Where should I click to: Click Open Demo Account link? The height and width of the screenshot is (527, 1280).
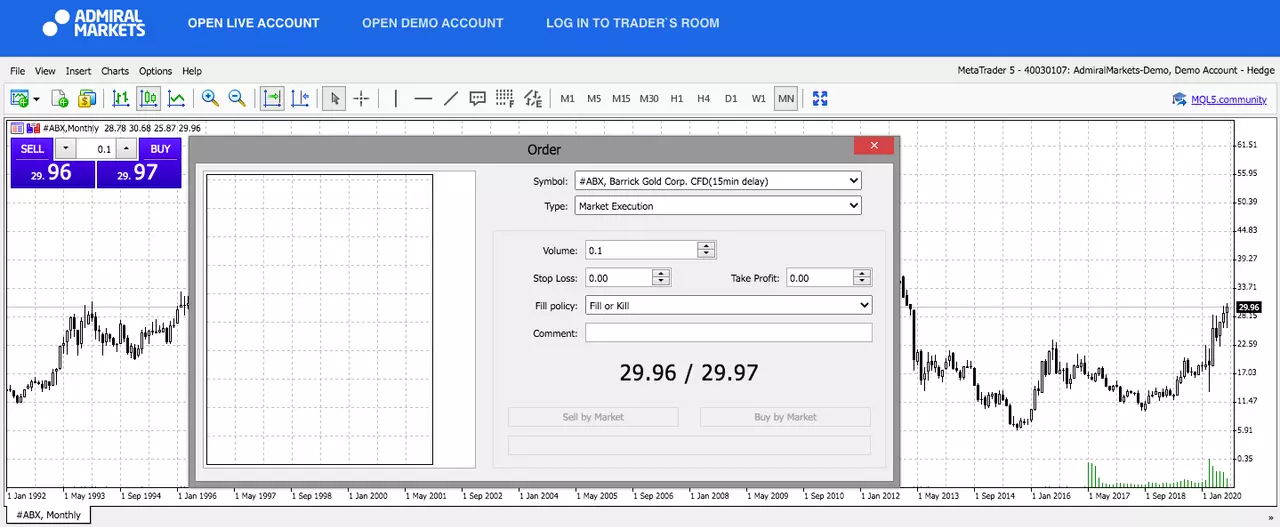tap(433, 23)
